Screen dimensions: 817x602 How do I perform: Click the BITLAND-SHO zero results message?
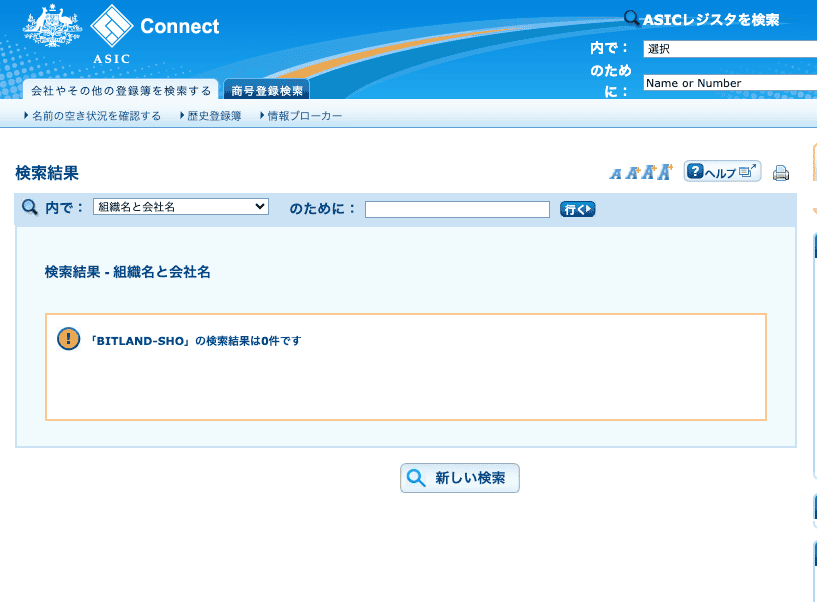[195, 341]
